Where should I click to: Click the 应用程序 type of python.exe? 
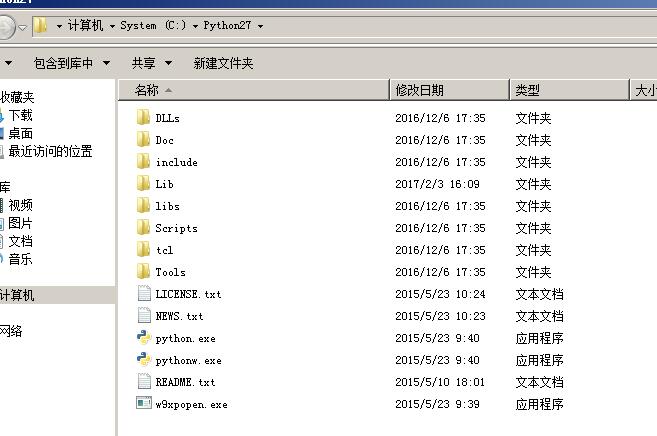(x=539, y=338)
